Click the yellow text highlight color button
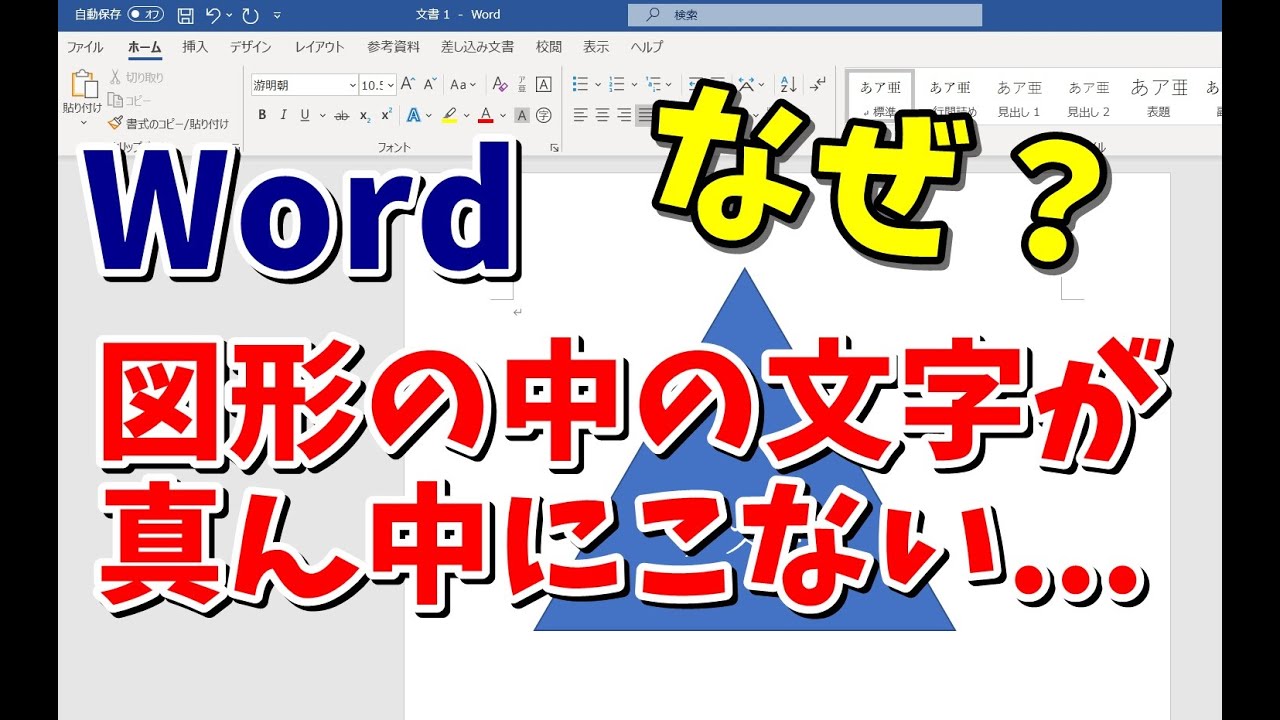Image resolution: width=1280 pixels, height=720 pixels. click(x=450, y=115)
